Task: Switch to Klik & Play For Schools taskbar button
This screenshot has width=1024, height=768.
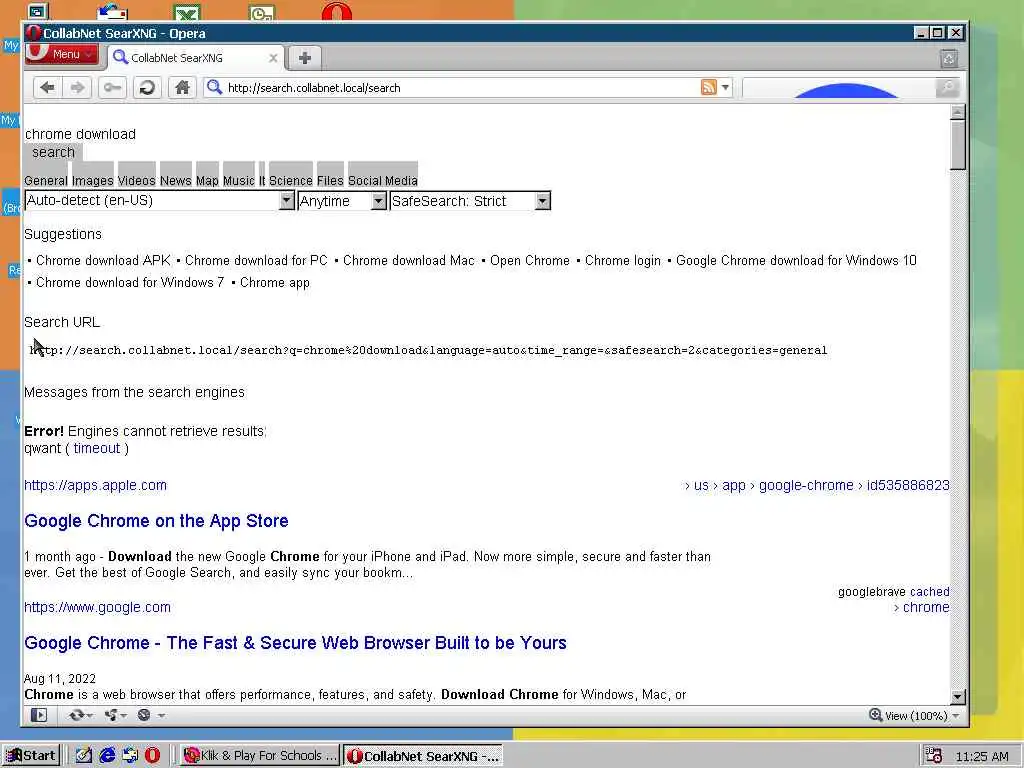Action: point(260,756)
